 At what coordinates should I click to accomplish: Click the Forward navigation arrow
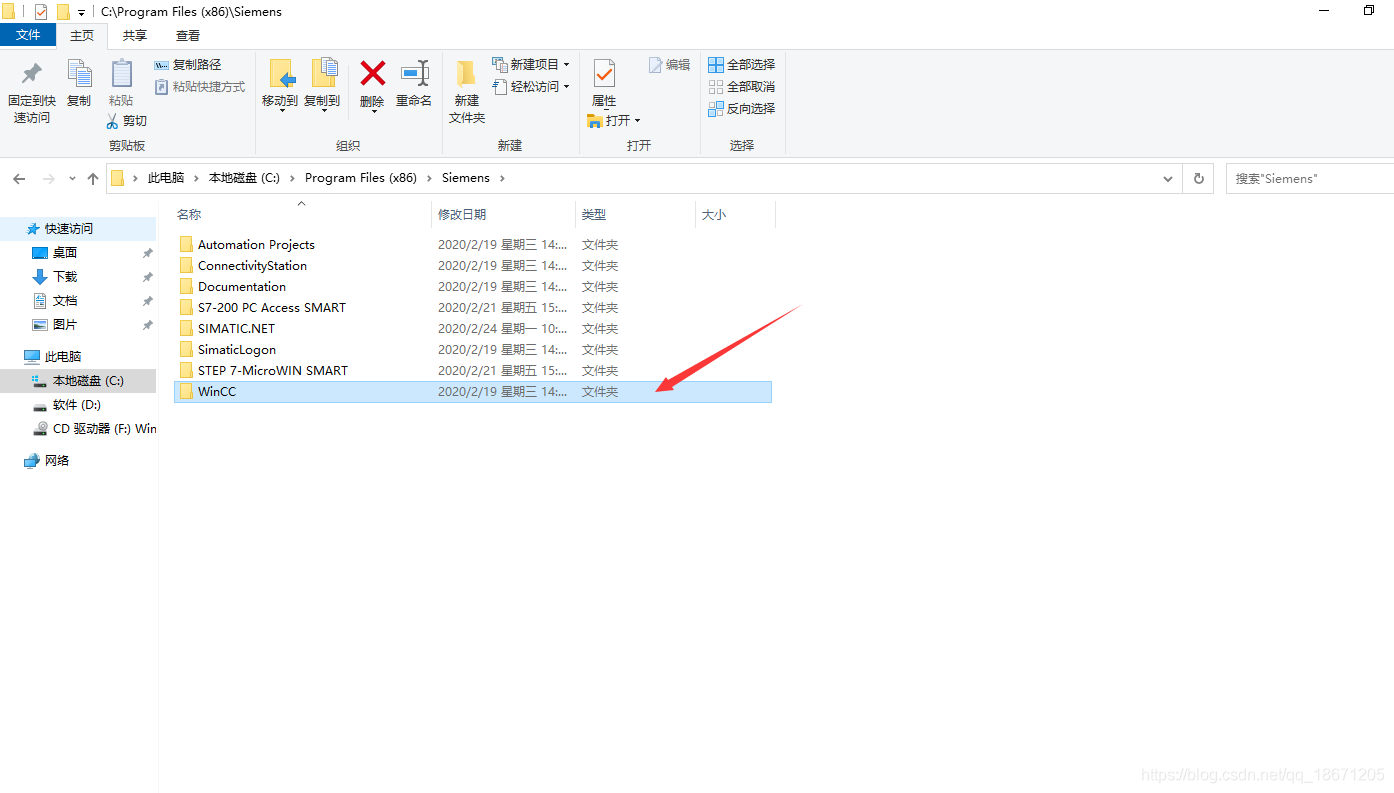[x=48, y=178]
